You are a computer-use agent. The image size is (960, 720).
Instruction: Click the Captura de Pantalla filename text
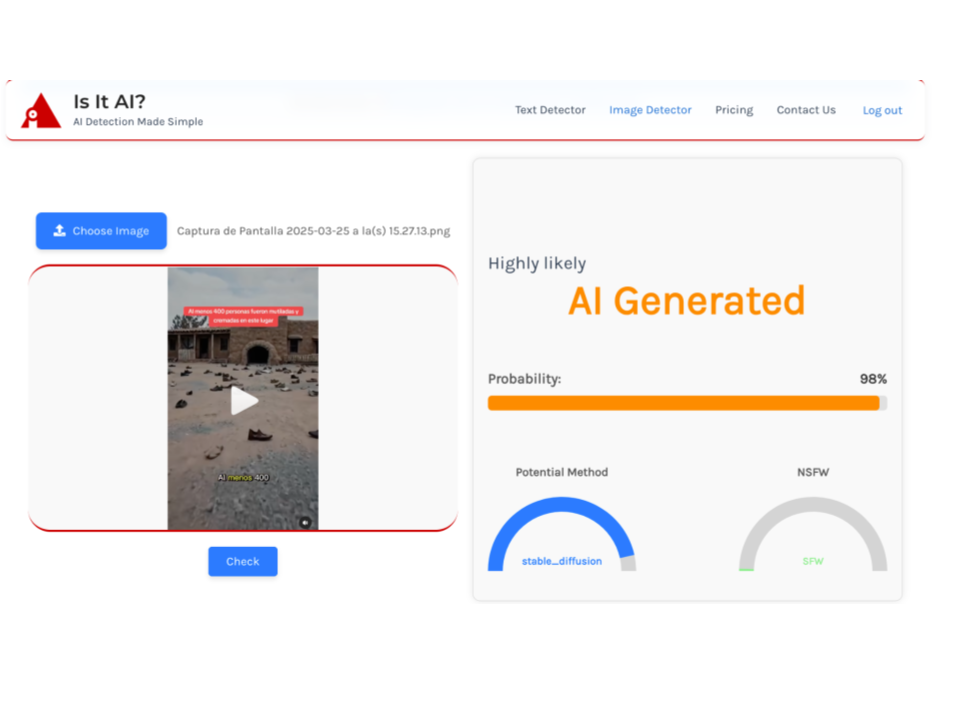point(313,231)
